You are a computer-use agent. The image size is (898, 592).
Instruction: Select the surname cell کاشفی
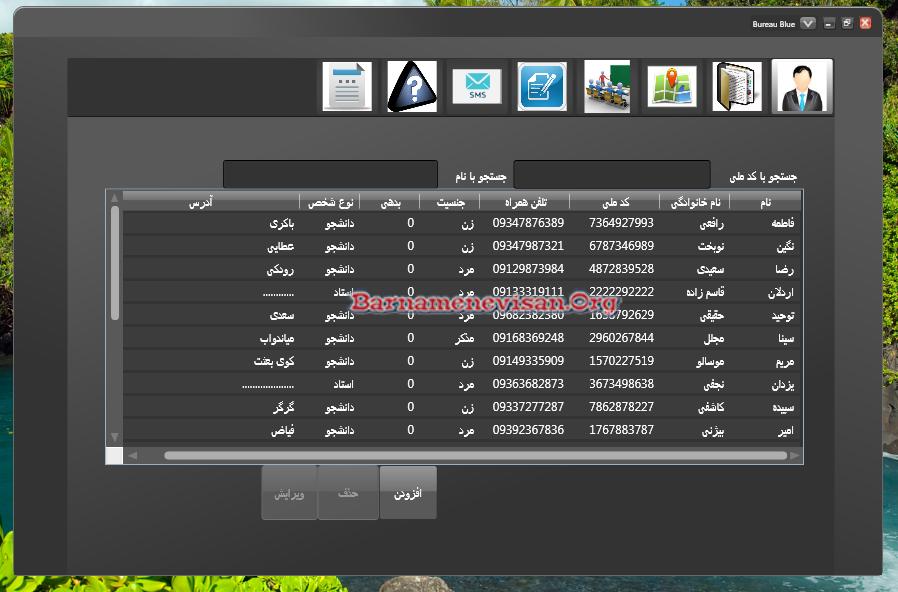pos(711,408)
